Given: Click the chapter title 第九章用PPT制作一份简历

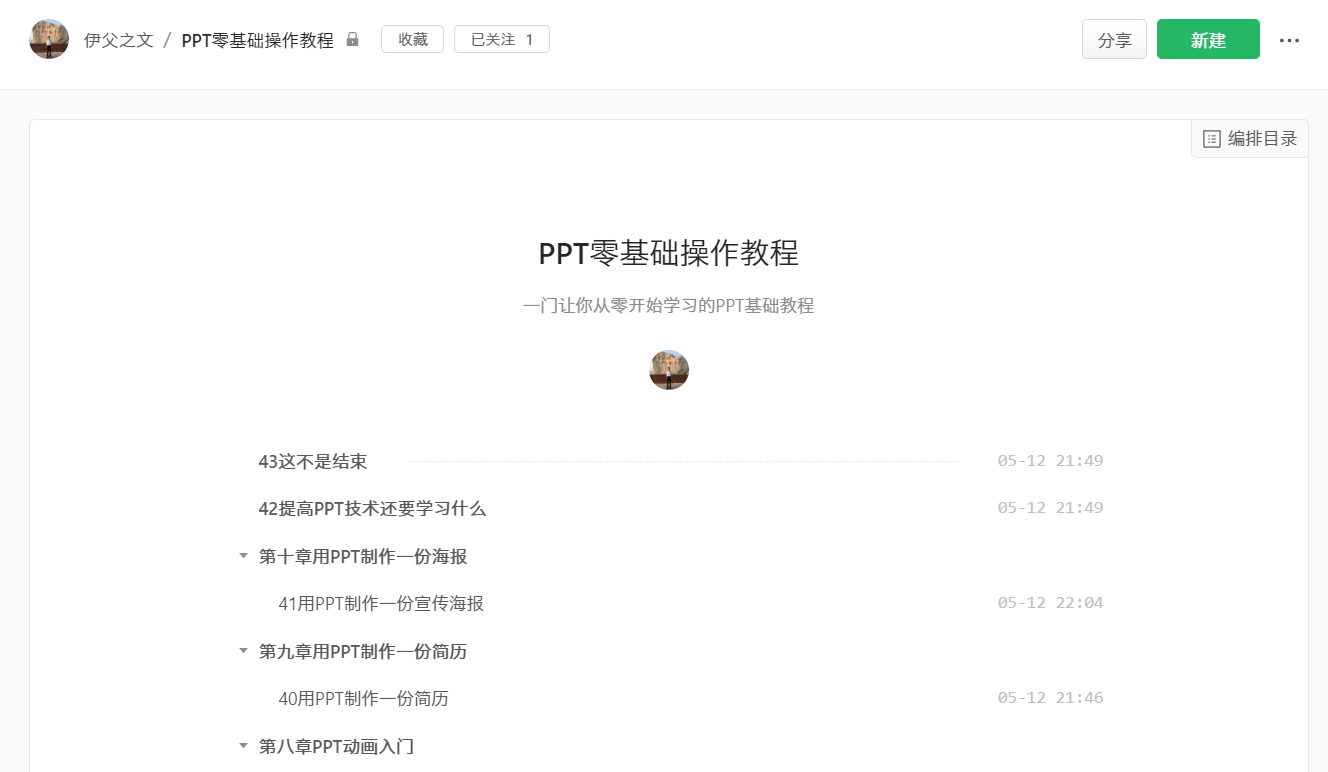Looking at the screenshot, I should pos(363,651).
